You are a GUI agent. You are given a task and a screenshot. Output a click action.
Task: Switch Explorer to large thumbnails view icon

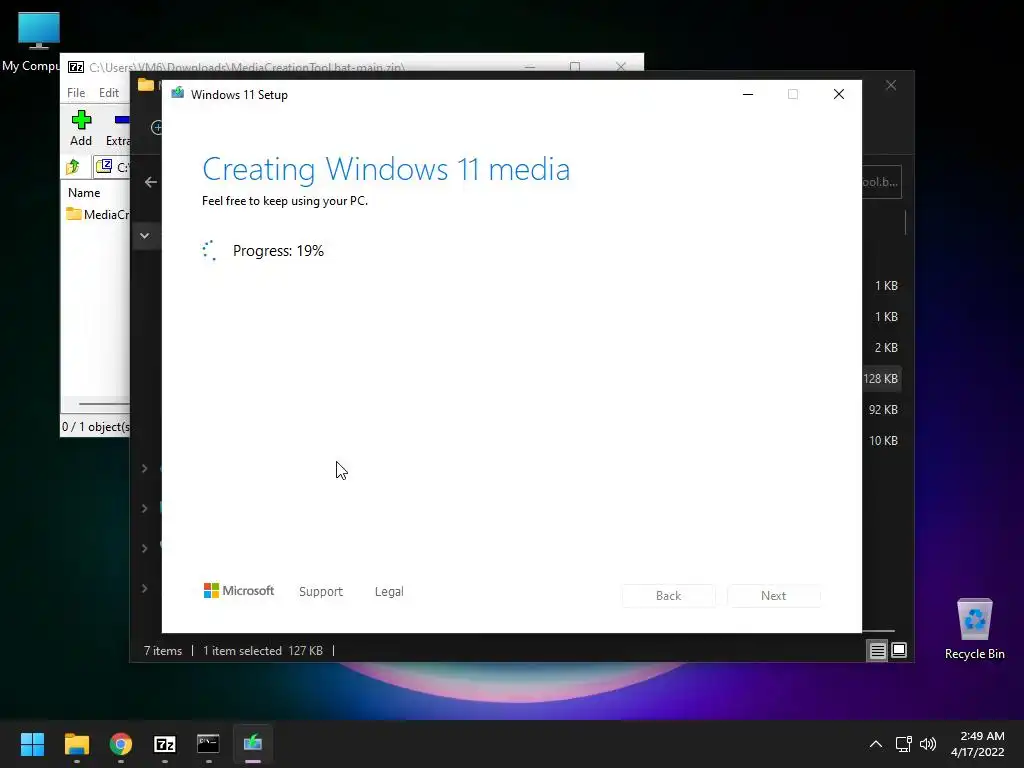tap(899, 650)
